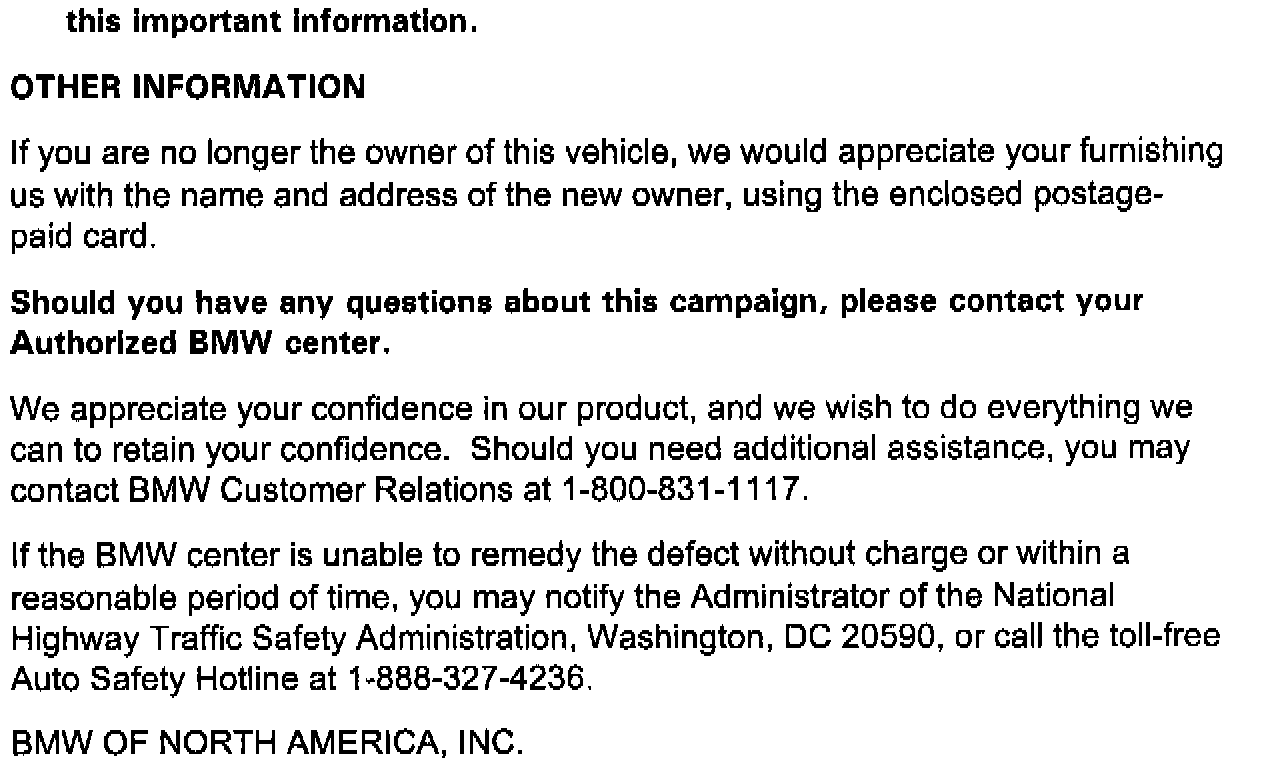Screen dimensions: 1280x768
Task: Click the phrase "If you are no longer the owner"
Action: click(224, 153)
